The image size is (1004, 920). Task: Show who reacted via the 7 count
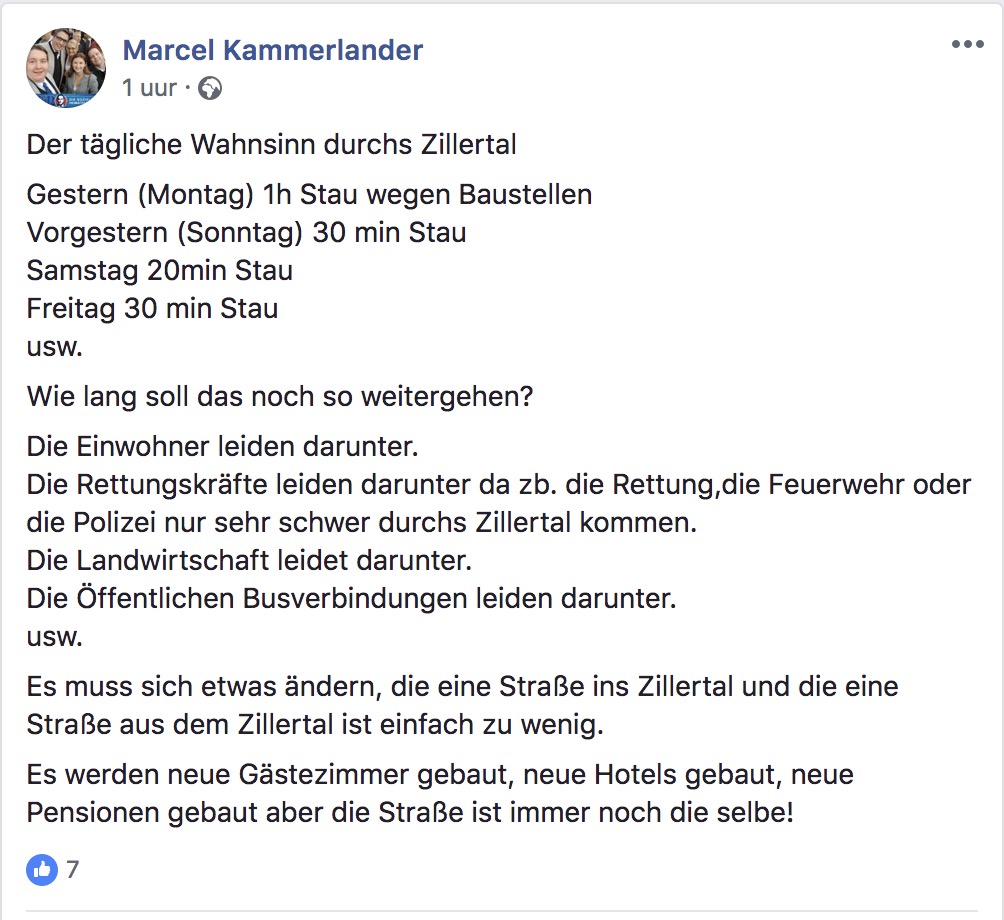tap(72, 870)
